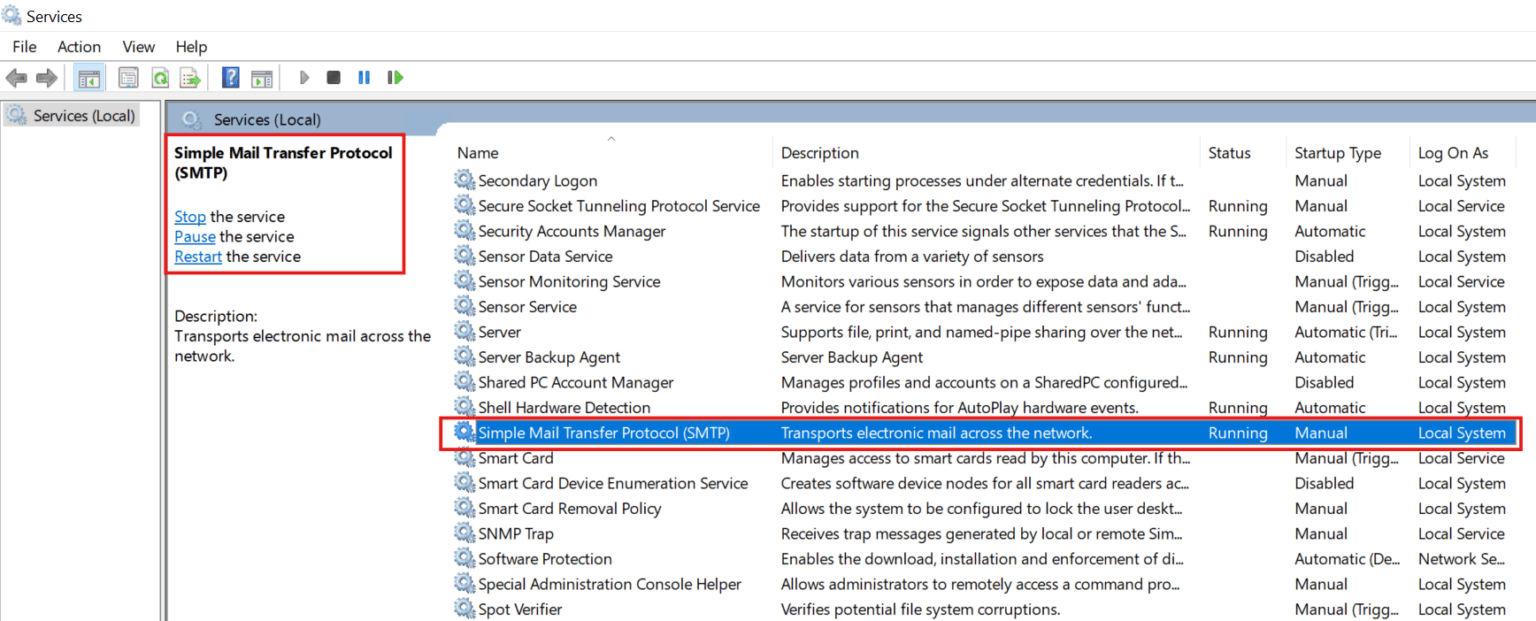Click the gear icon of Software Protection
Screen dimensions: 1536x621
[465, 558]
